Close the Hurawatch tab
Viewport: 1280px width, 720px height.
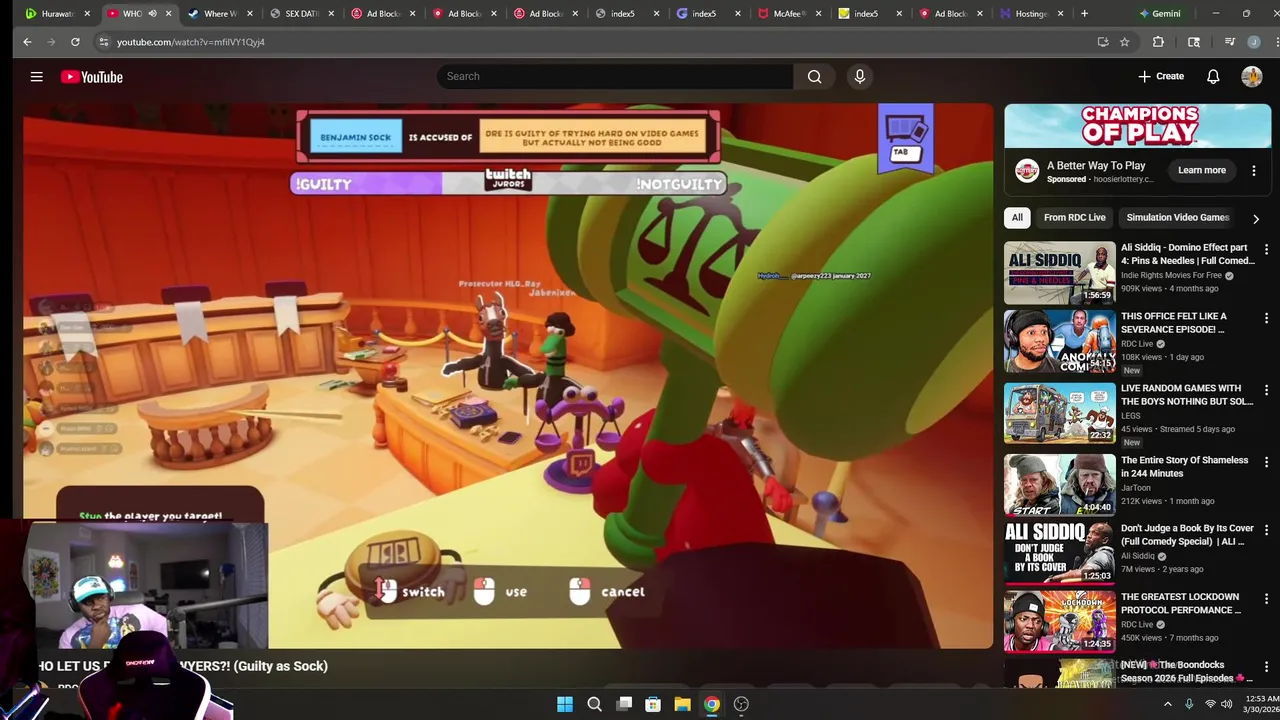[87, 14]
